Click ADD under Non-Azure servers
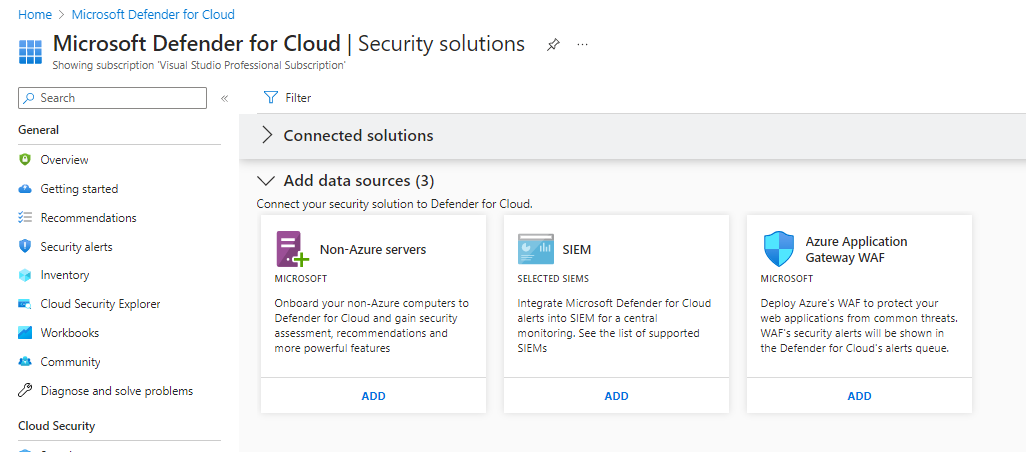 pos(373,396)
